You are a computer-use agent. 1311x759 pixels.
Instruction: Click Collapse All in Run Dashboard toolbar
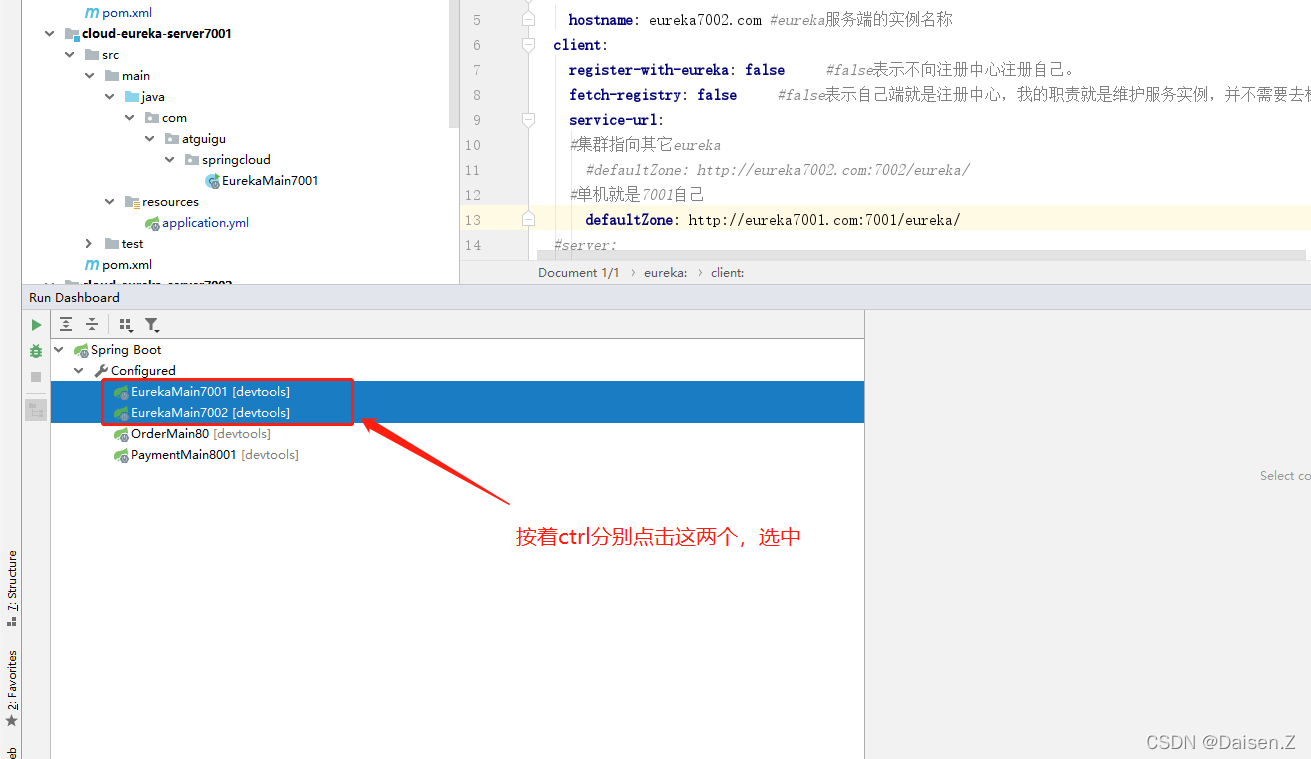(92, 324)
